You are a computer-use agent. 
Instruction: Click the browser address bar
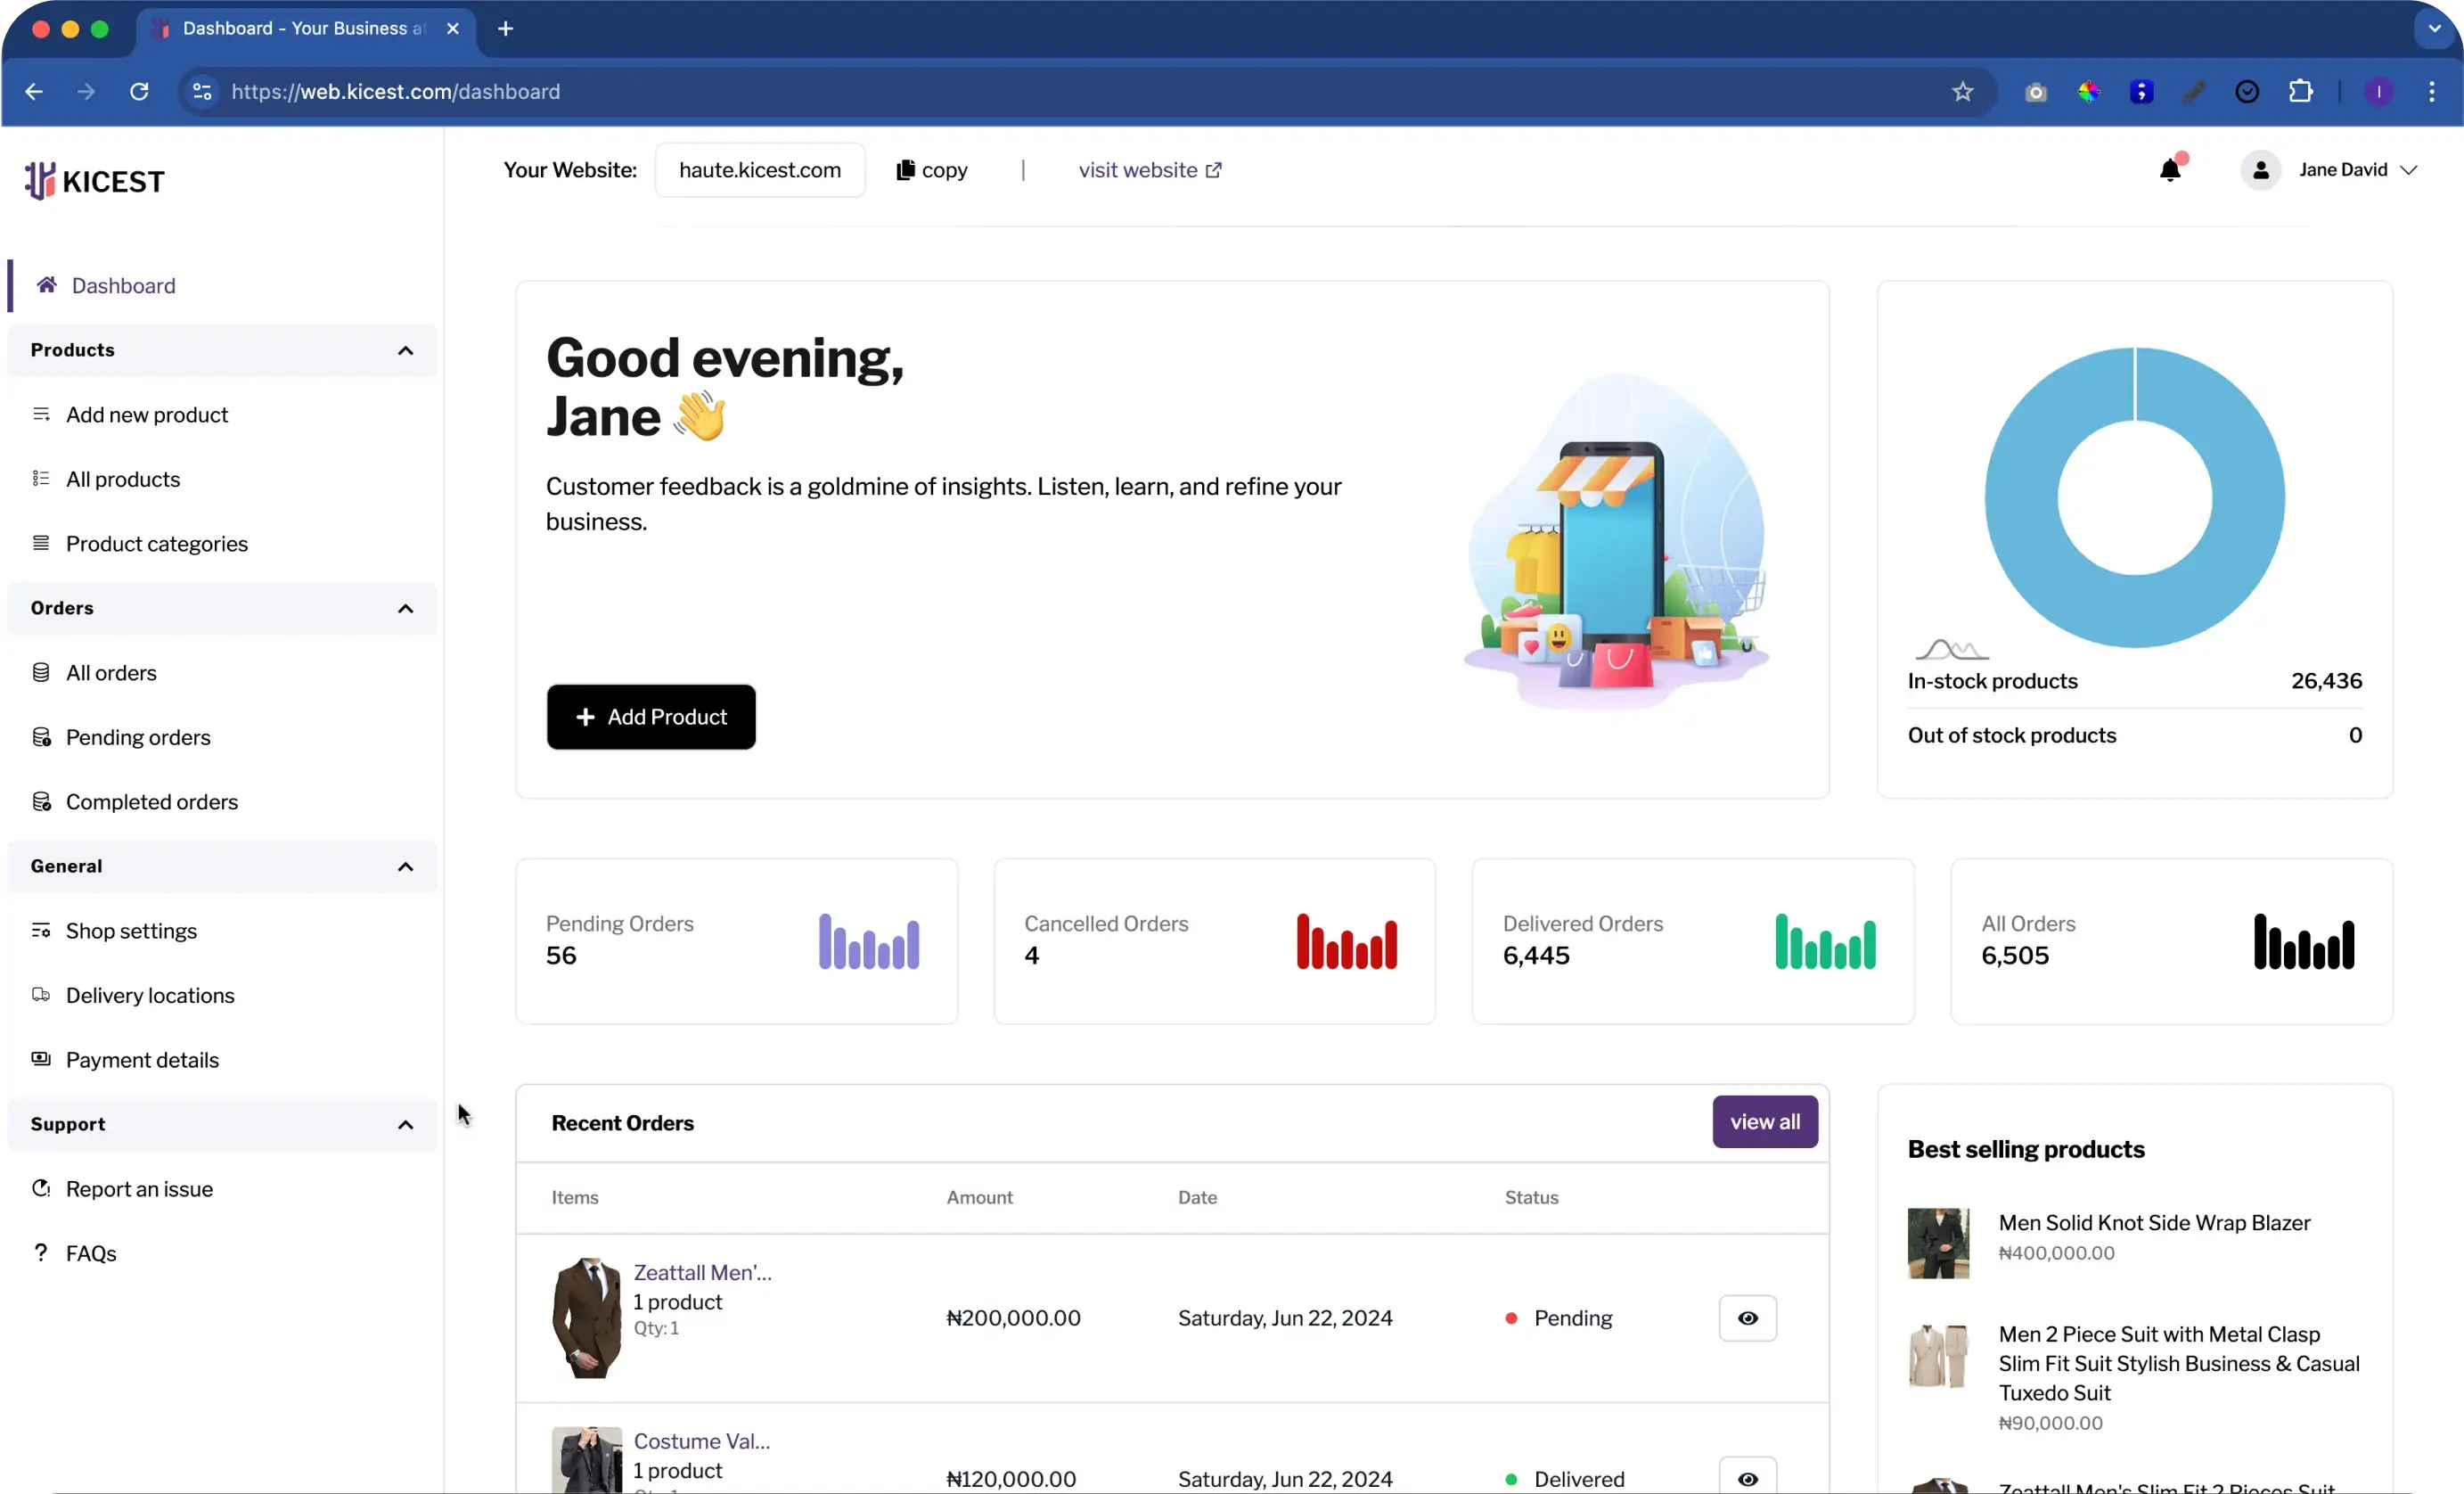coord(700,91)
